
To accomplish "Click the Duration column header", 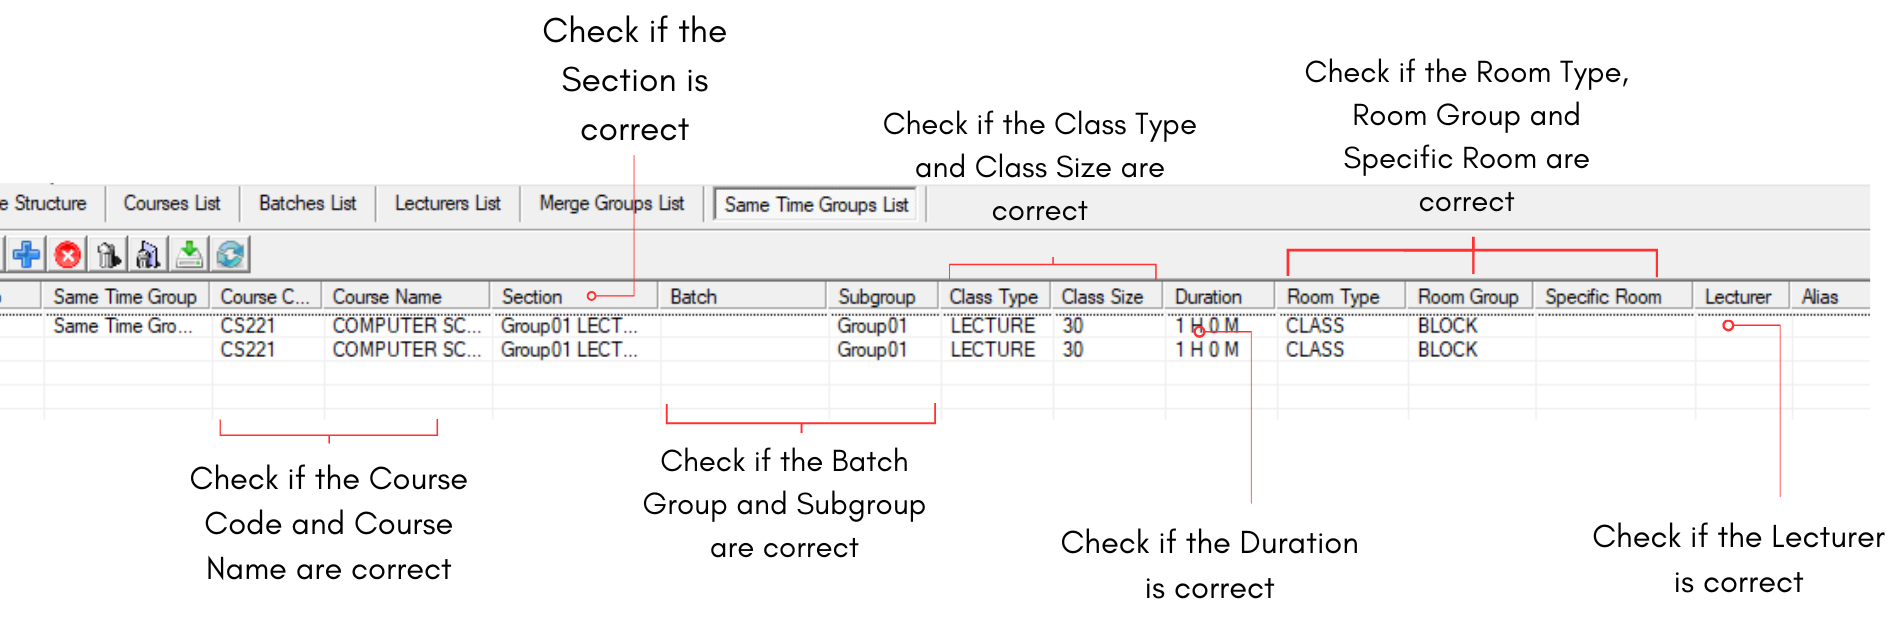I will (x=1208, y=297).
